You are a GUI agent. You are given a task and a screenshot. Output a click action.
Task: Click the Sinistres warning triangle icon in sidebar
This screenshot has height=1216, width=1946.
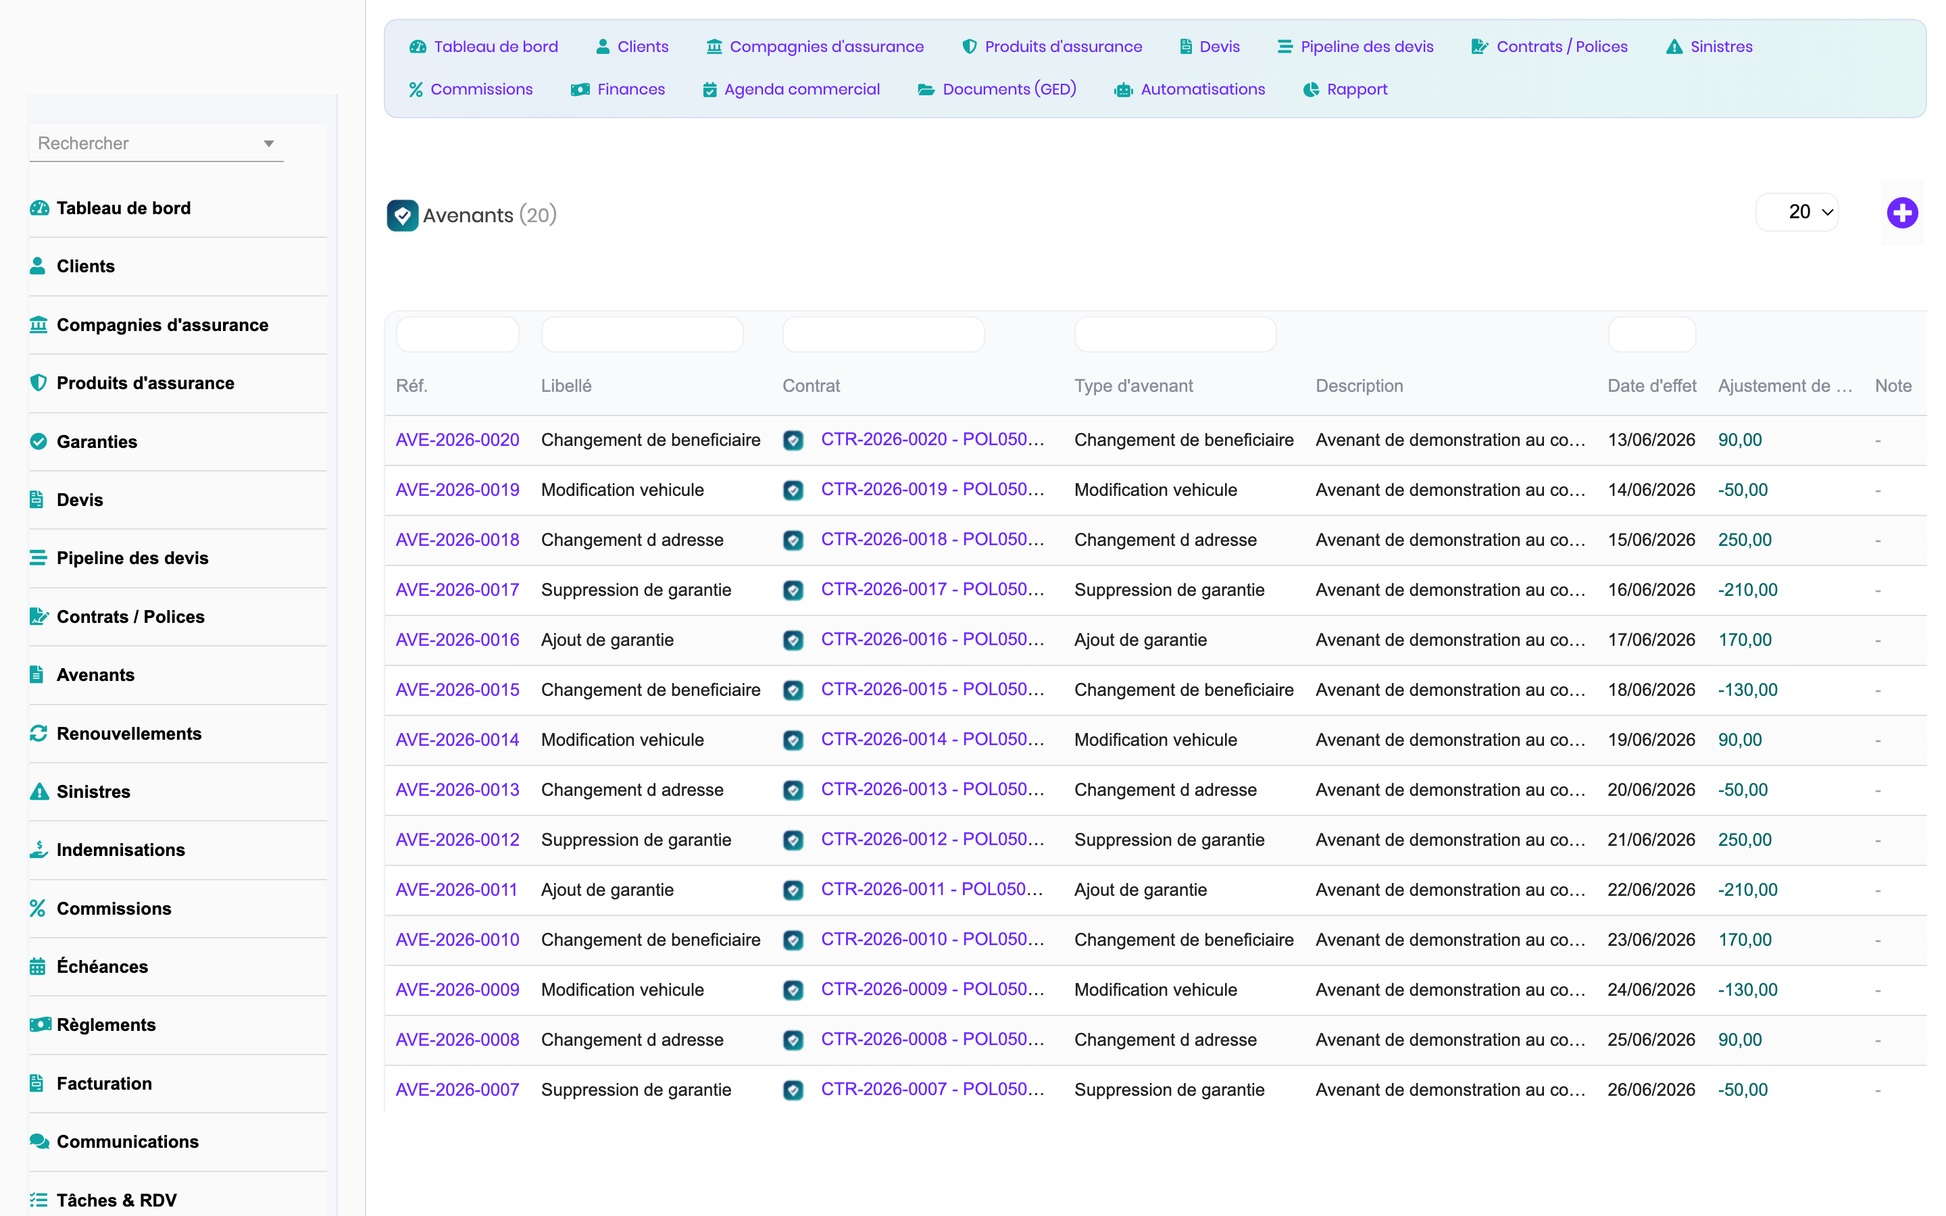pos(39,791)
